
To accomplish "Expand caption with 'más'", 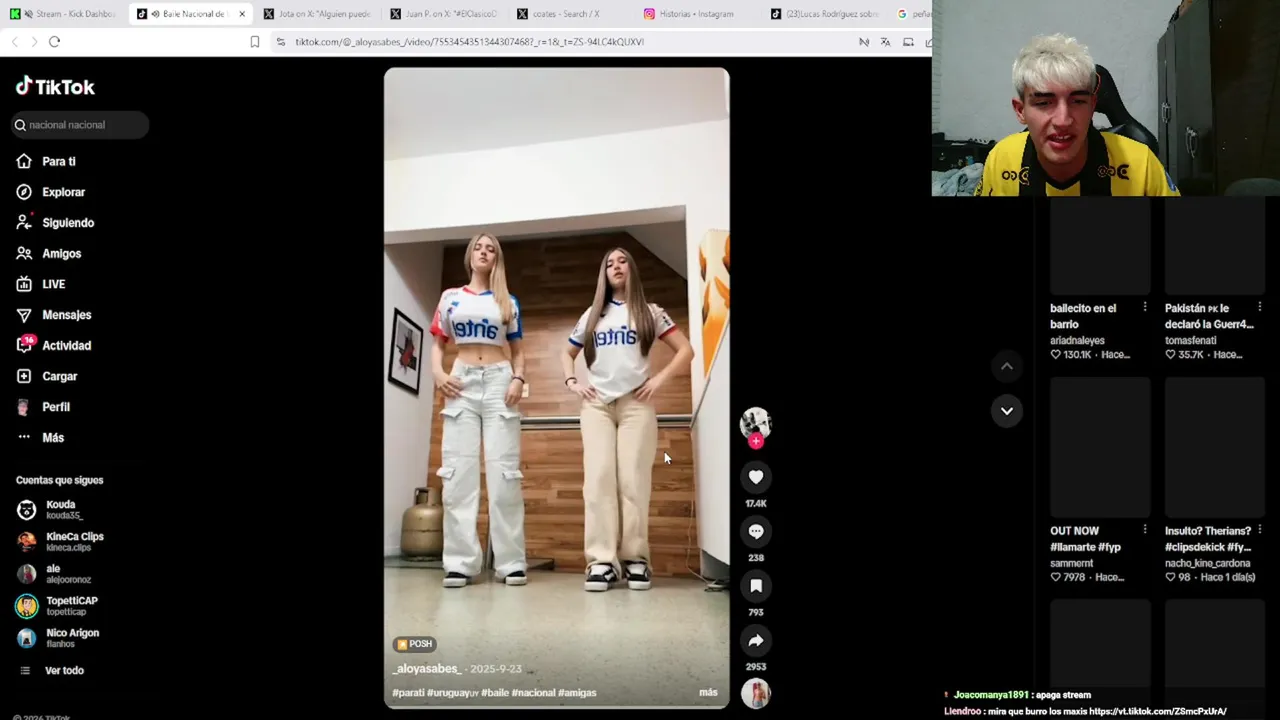I will tap(708, 692).
